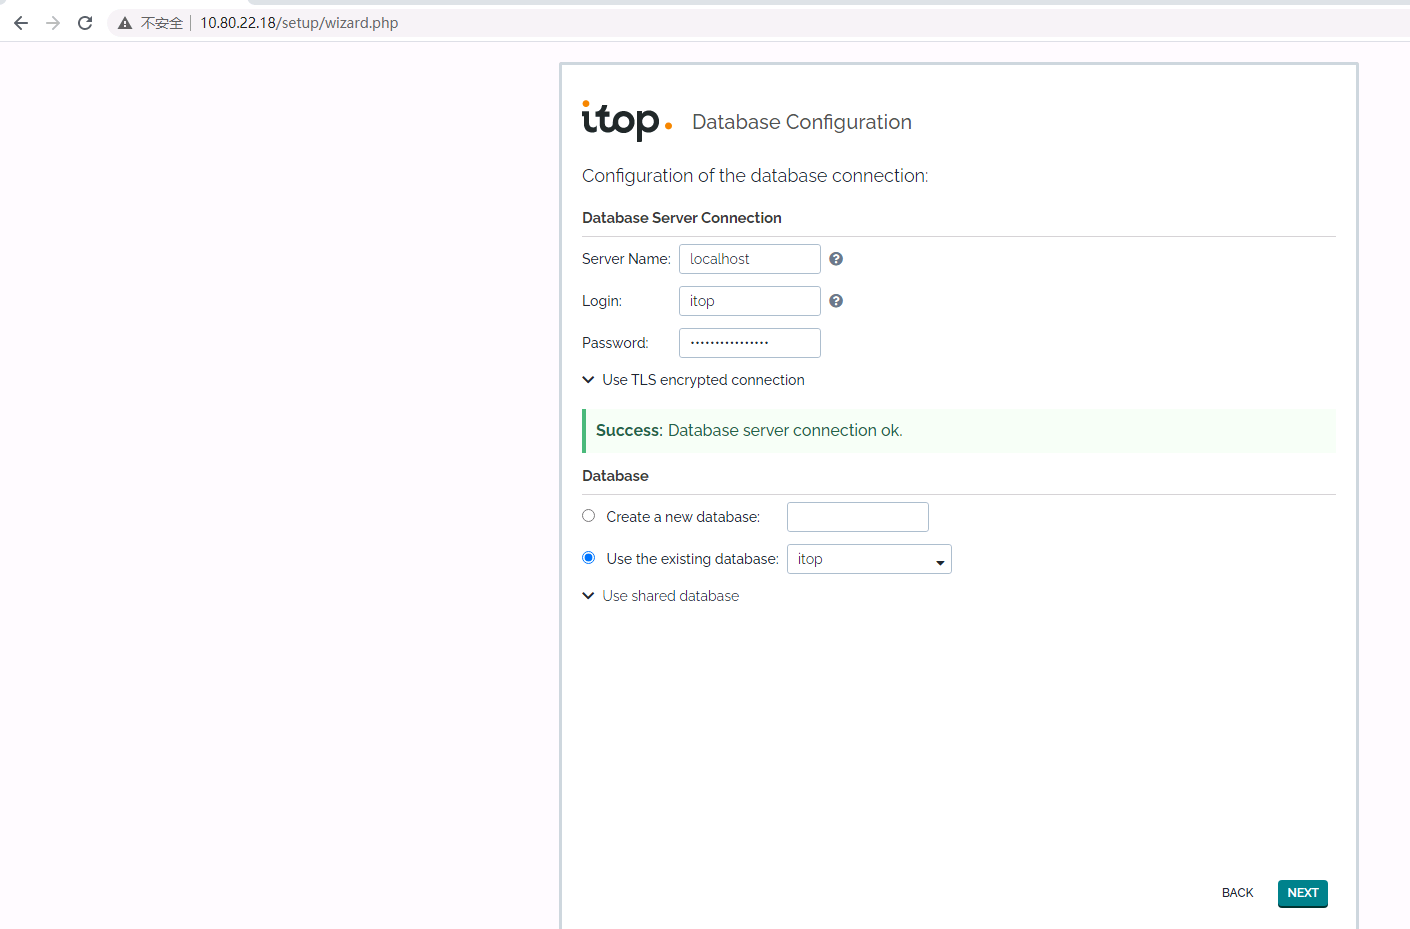
Task: Select Use the existing database radio
Action: click(589, 558)
